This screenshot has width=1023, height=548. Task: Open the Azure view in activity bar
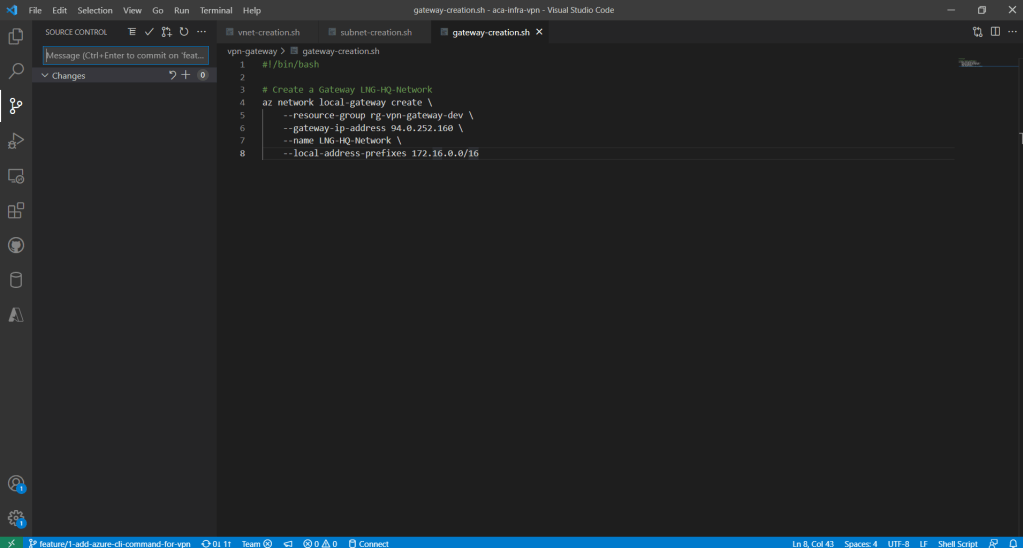pos(16,314)
